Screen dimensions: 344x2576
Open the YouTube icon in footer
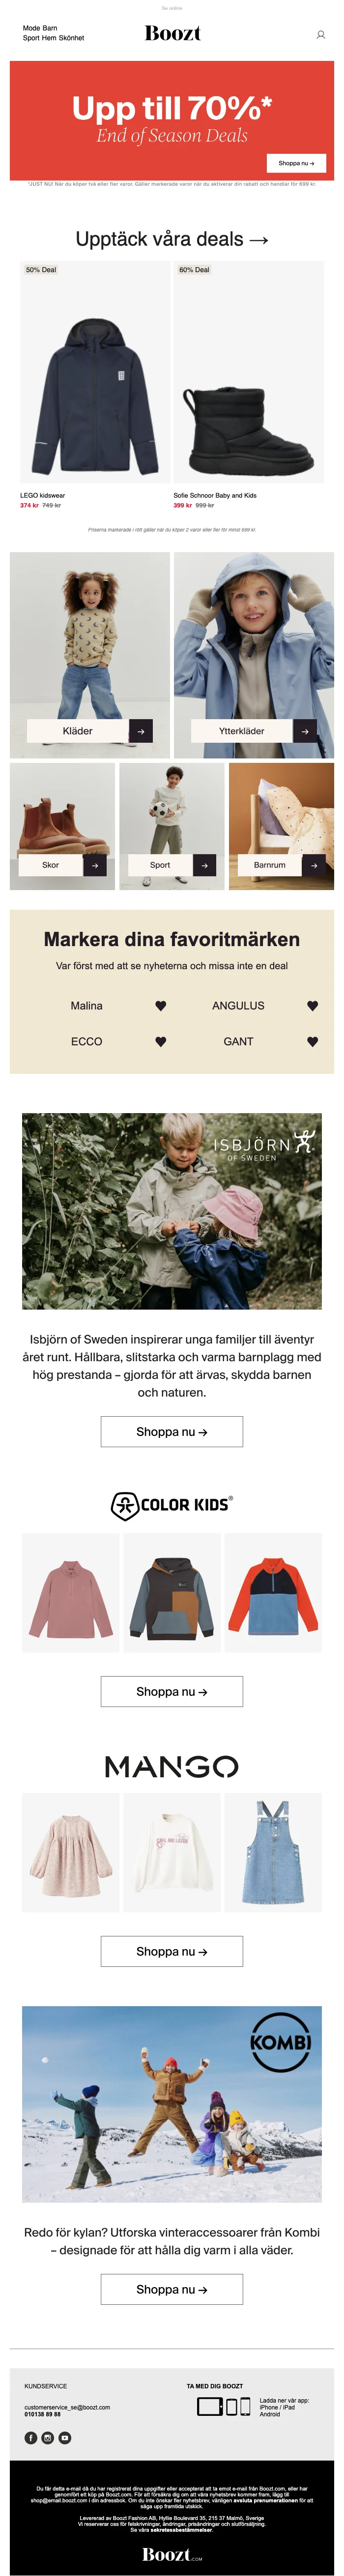(x=65, y=2438)
